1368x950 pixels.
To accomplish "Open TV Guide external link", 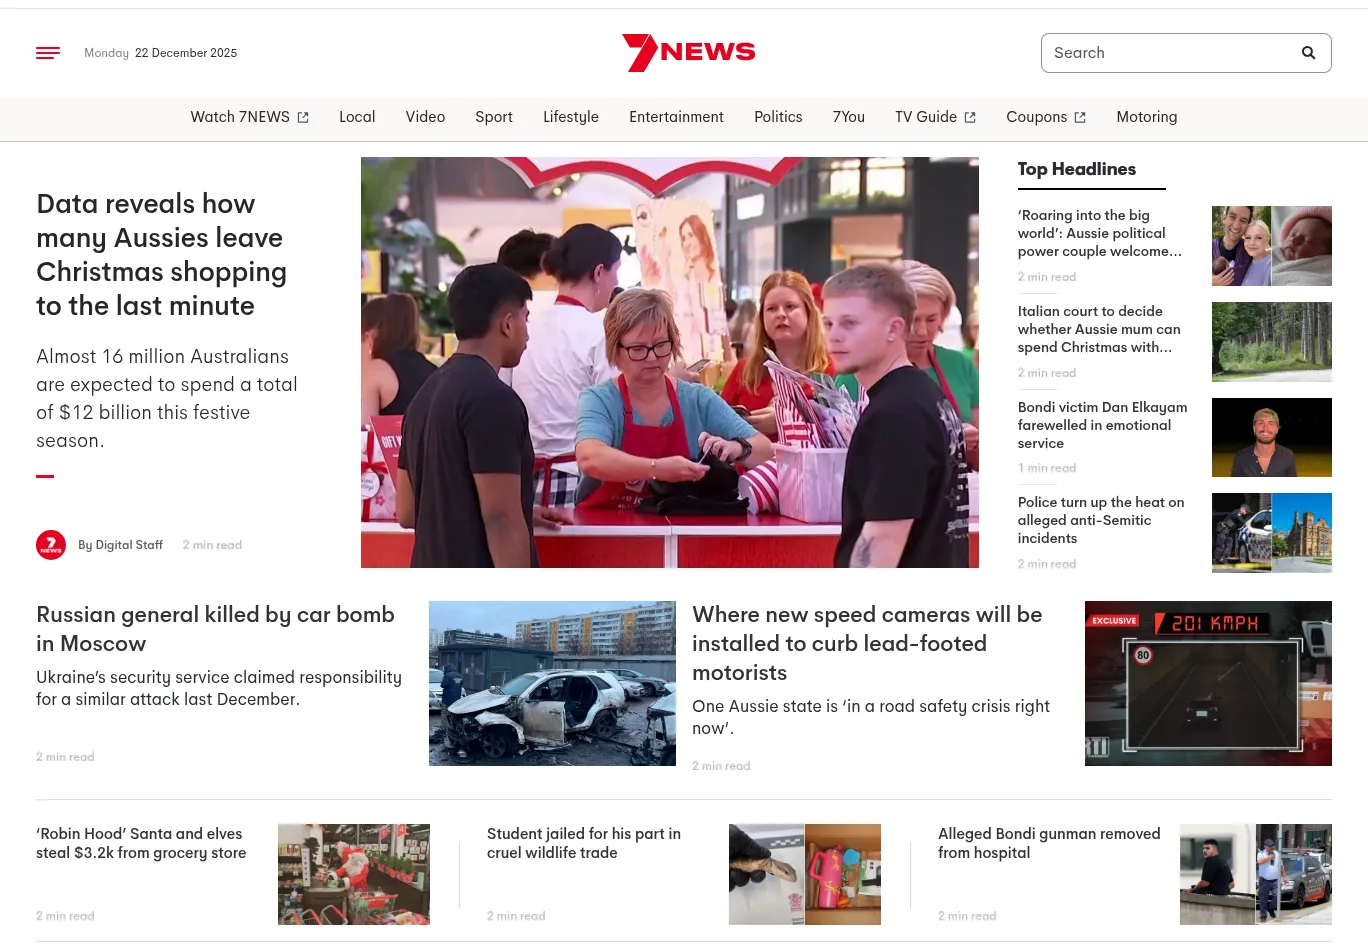I will [935, 117].
